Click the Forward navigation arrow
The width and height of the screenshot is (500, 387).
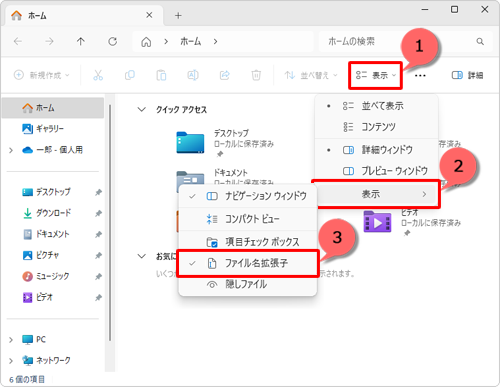(49, 41)
